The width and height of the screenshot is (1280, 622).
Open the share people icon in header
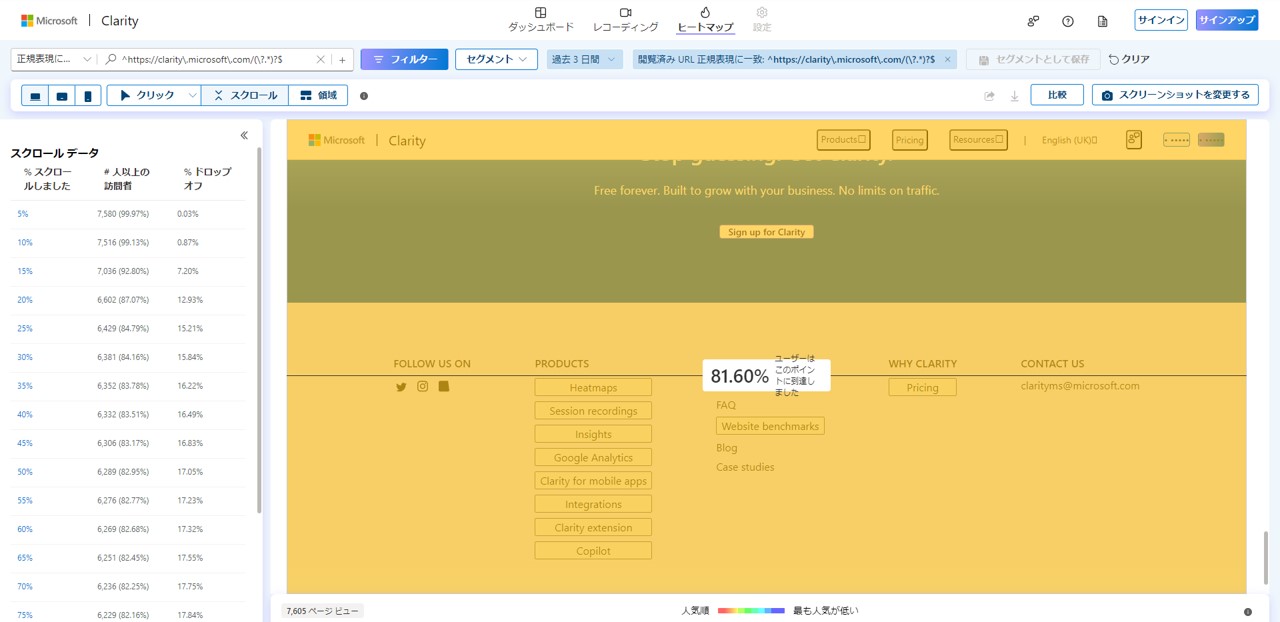(1033, 21)
